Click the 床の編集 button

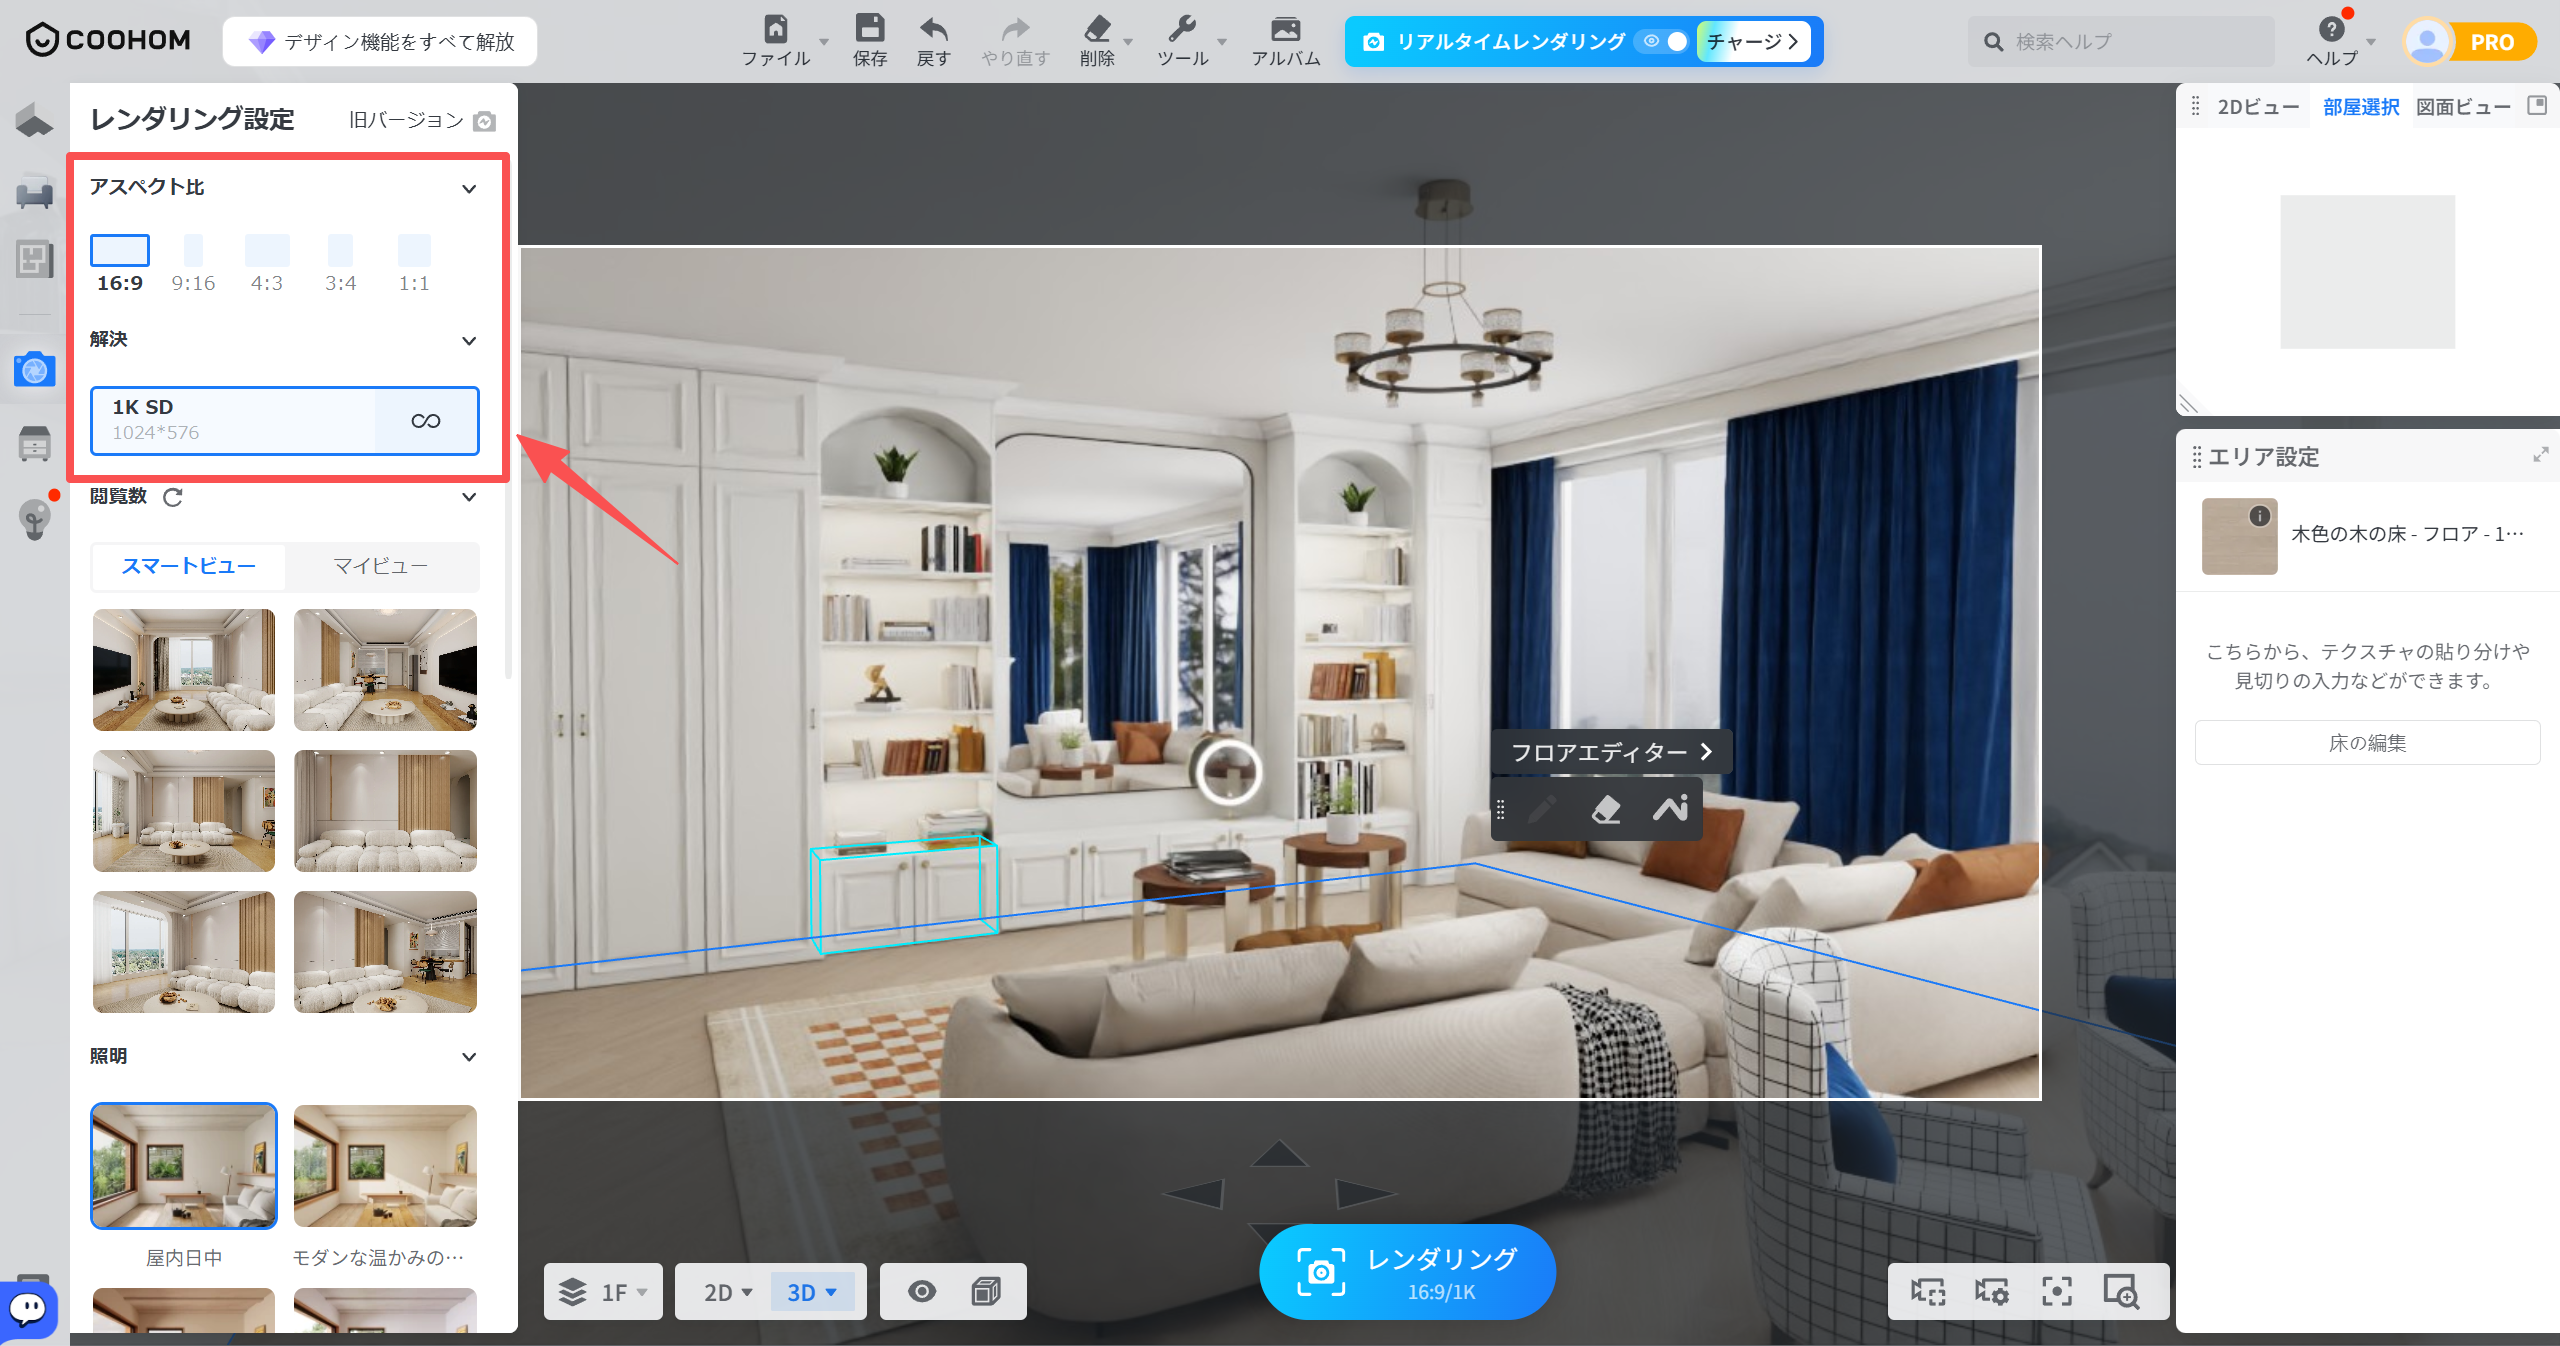(2367, 743)
